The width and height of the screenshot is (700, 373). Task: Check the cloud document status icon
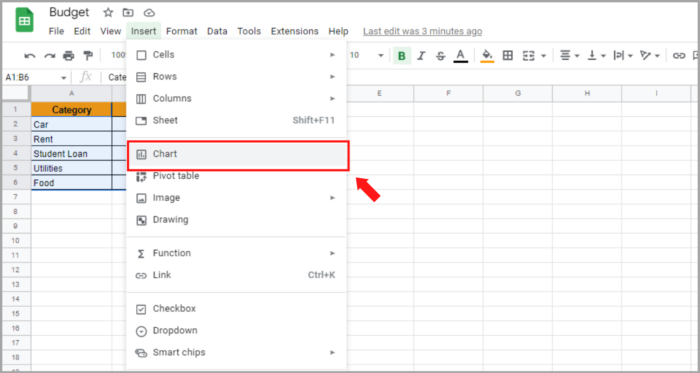149,12
